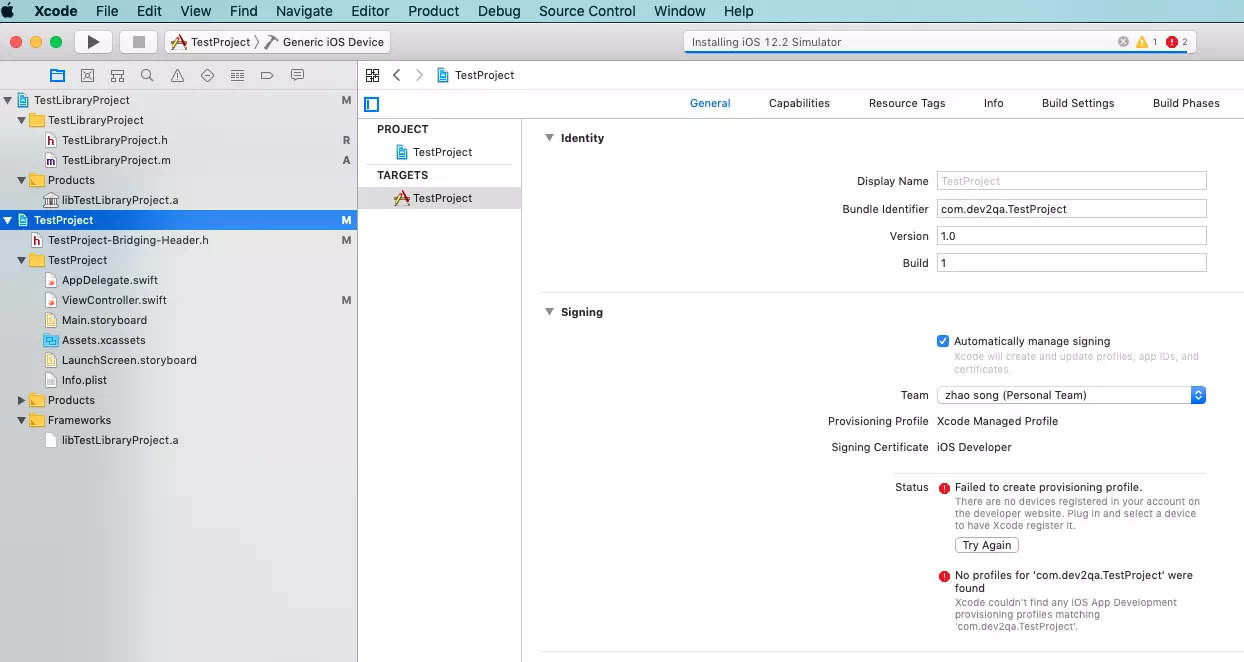1244x662 pixels.
Task: Open the Source Control navigator
Action: tap(87, 75)
